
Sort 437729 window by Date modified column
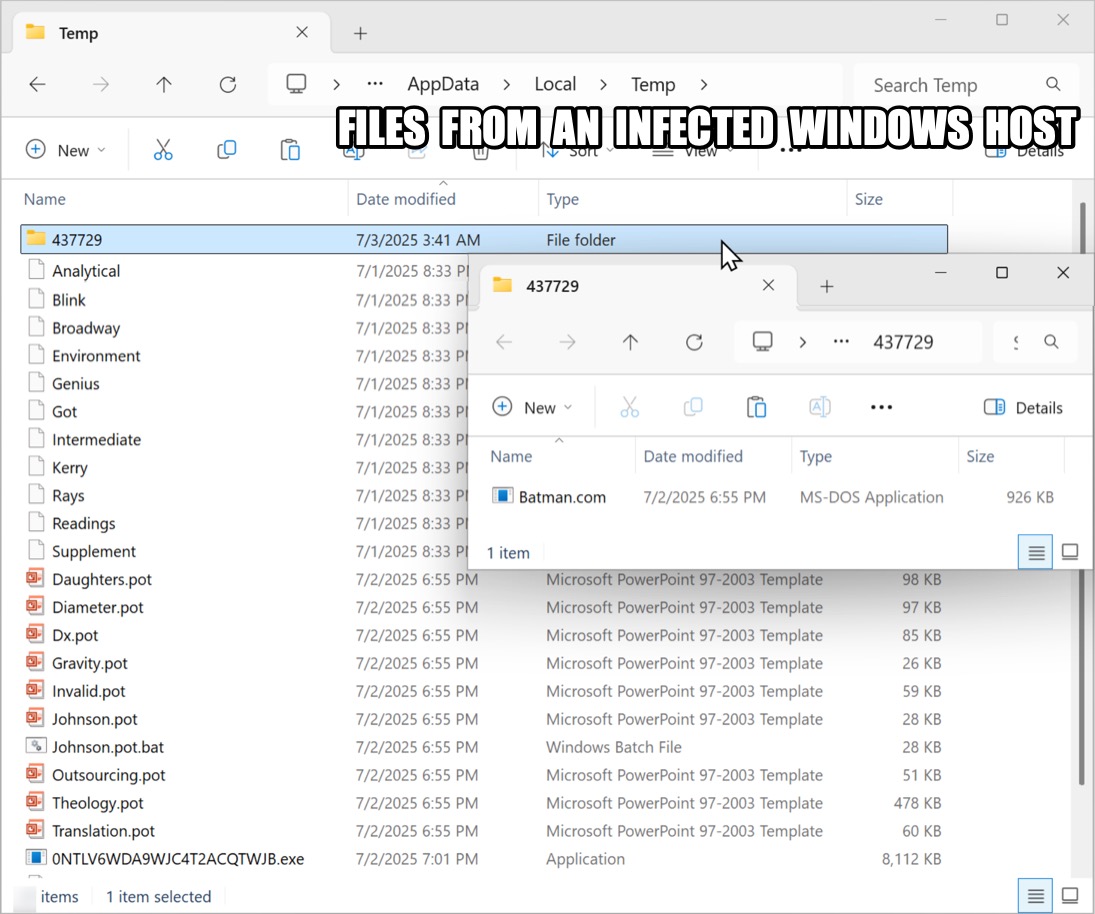click(x=693, y=456)
